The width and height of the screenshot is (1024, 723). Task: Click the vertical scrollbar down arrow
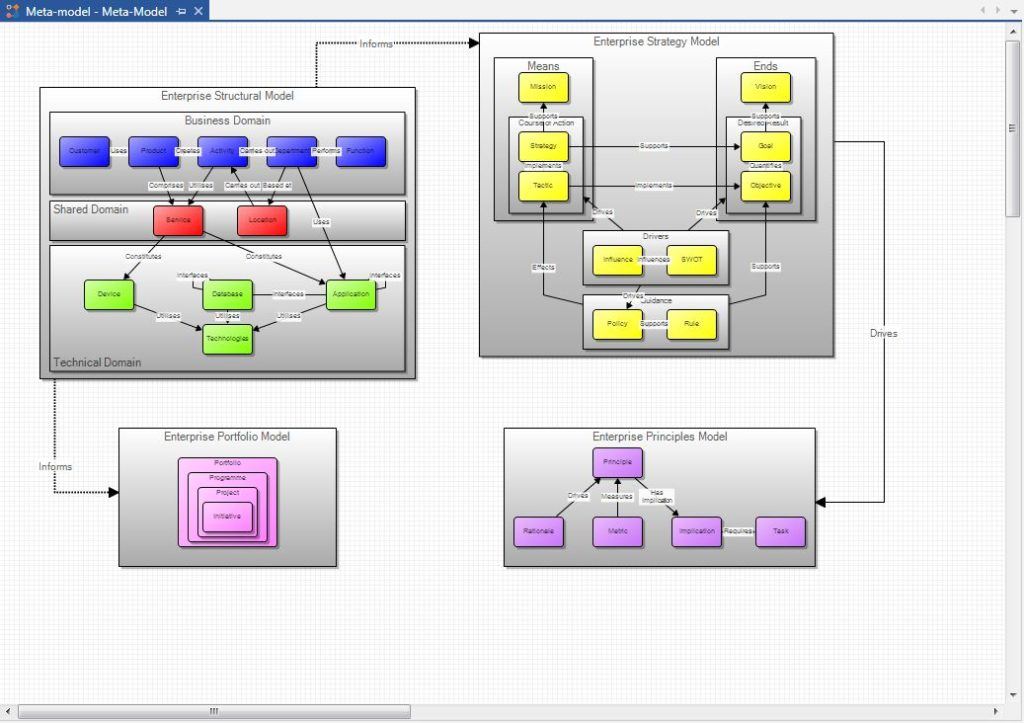(x=1014, y=695)
